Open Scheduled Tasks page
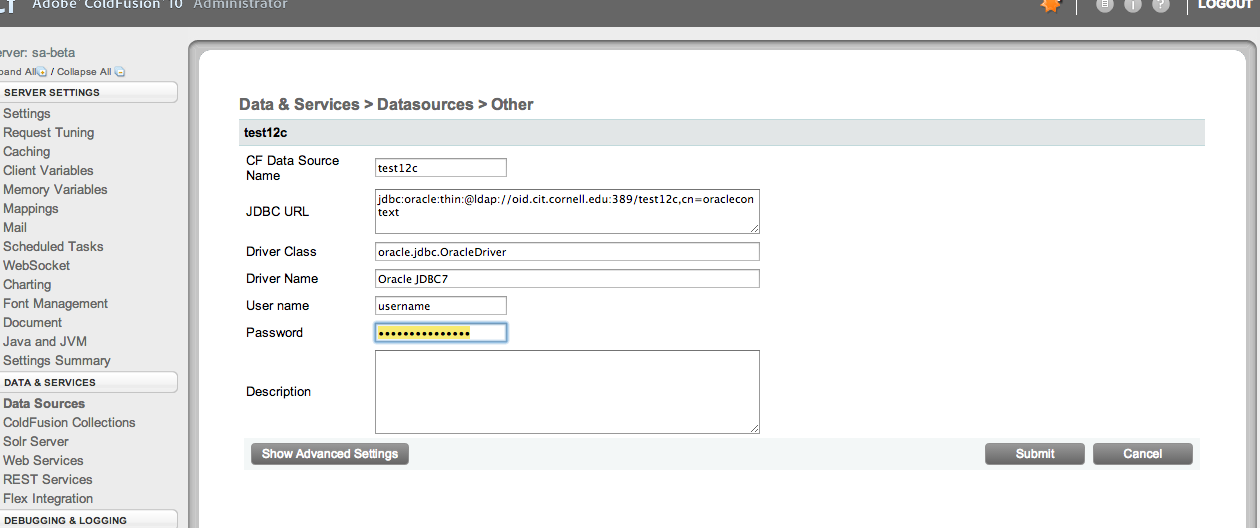The image size is (1260, 528). pyautogui.click(x=53, y=246)
